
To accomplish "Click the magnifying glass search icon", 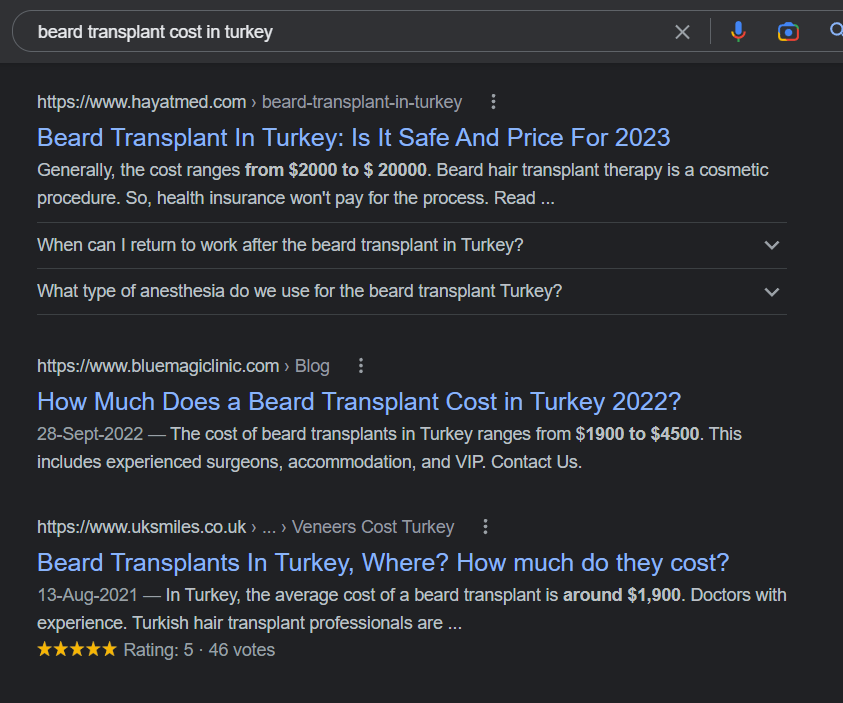I will [x=836, y=31].
